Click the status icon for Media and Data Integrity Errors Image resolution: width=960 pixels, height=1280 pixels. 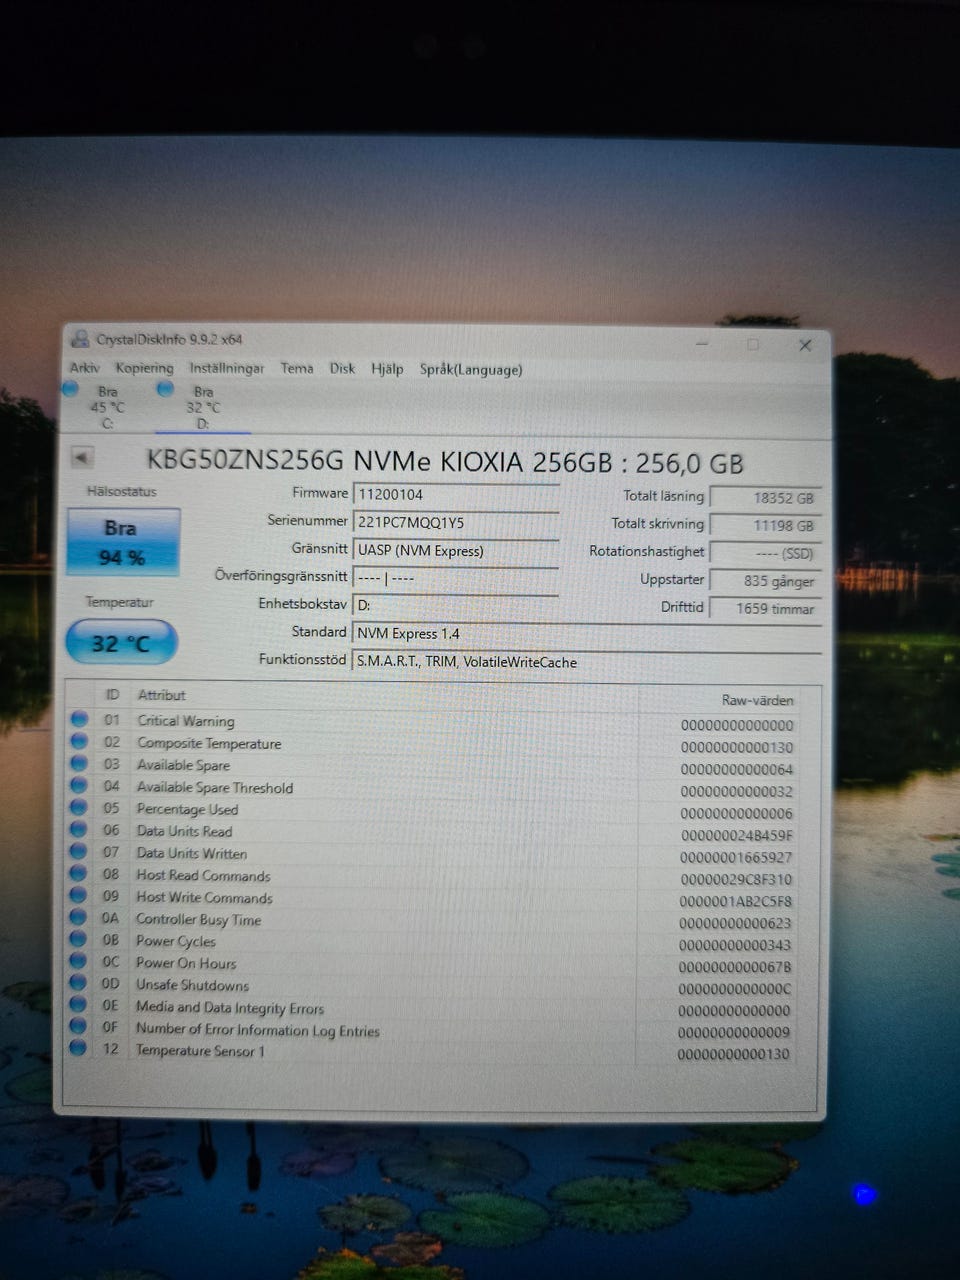(x=78, y=1005)
